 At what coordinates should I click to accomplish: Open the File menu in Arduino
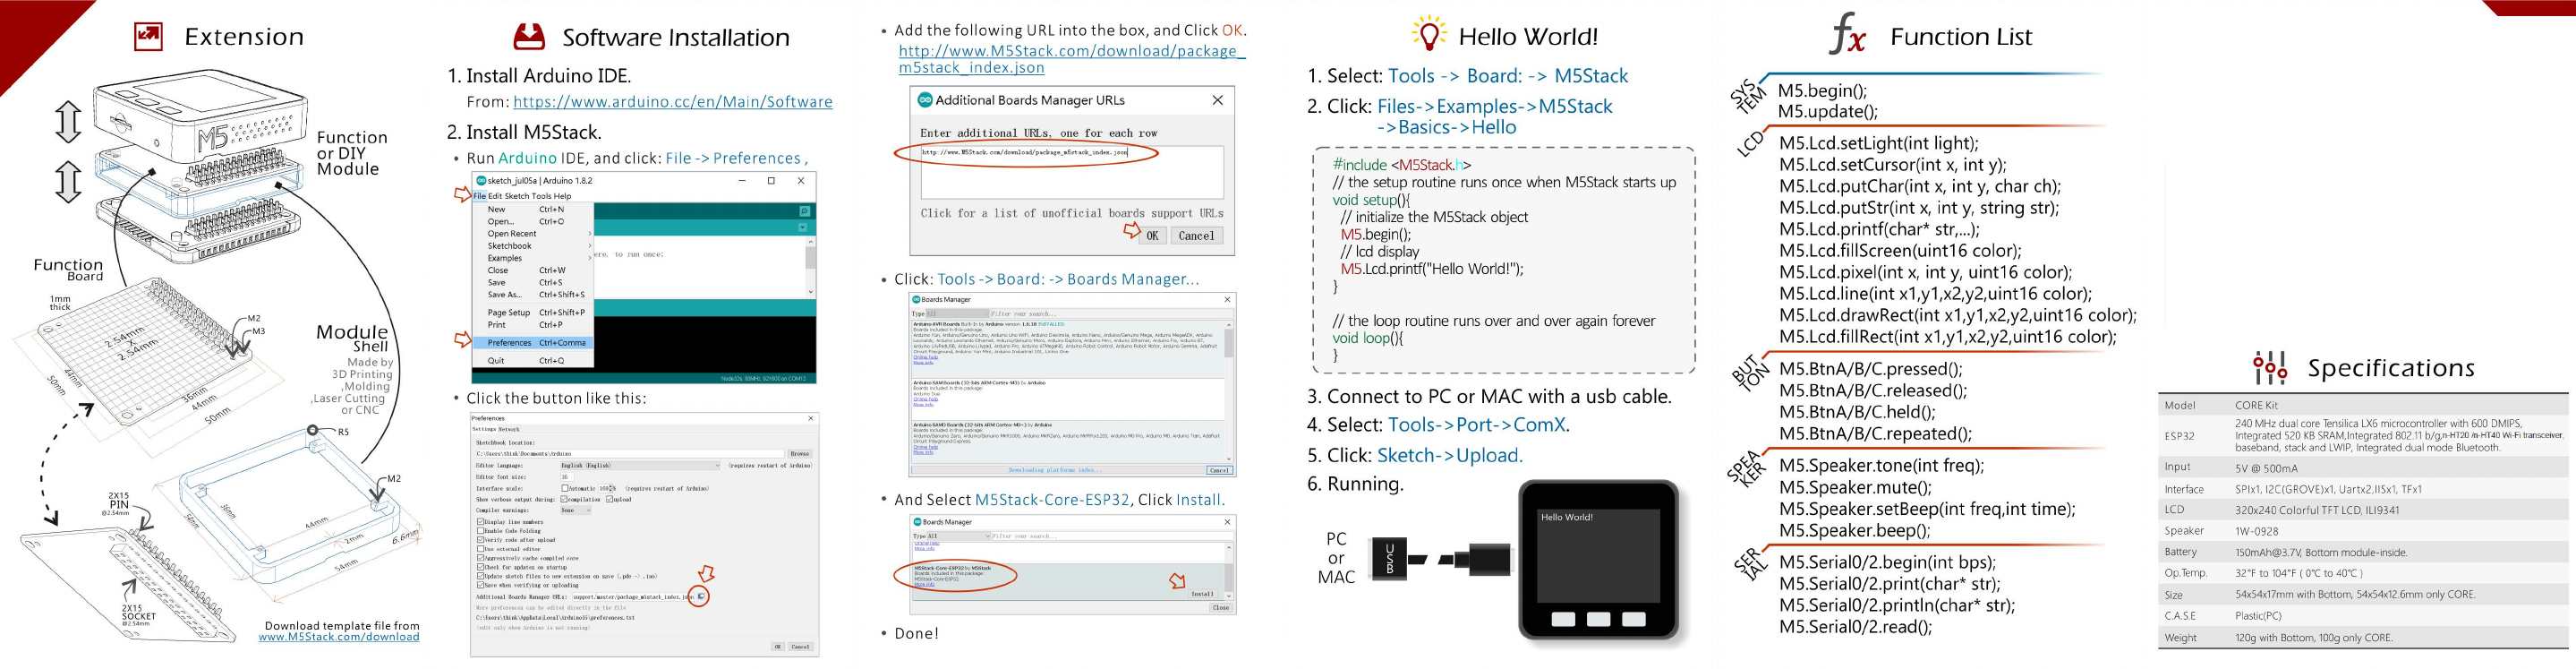[x=480, y=196]
